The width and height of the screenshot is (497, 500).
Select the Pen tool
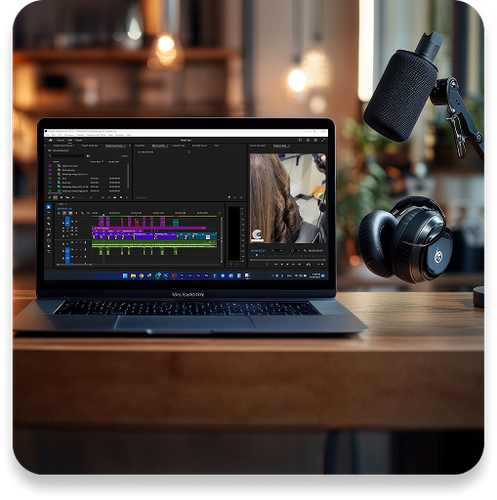(49, 235)
